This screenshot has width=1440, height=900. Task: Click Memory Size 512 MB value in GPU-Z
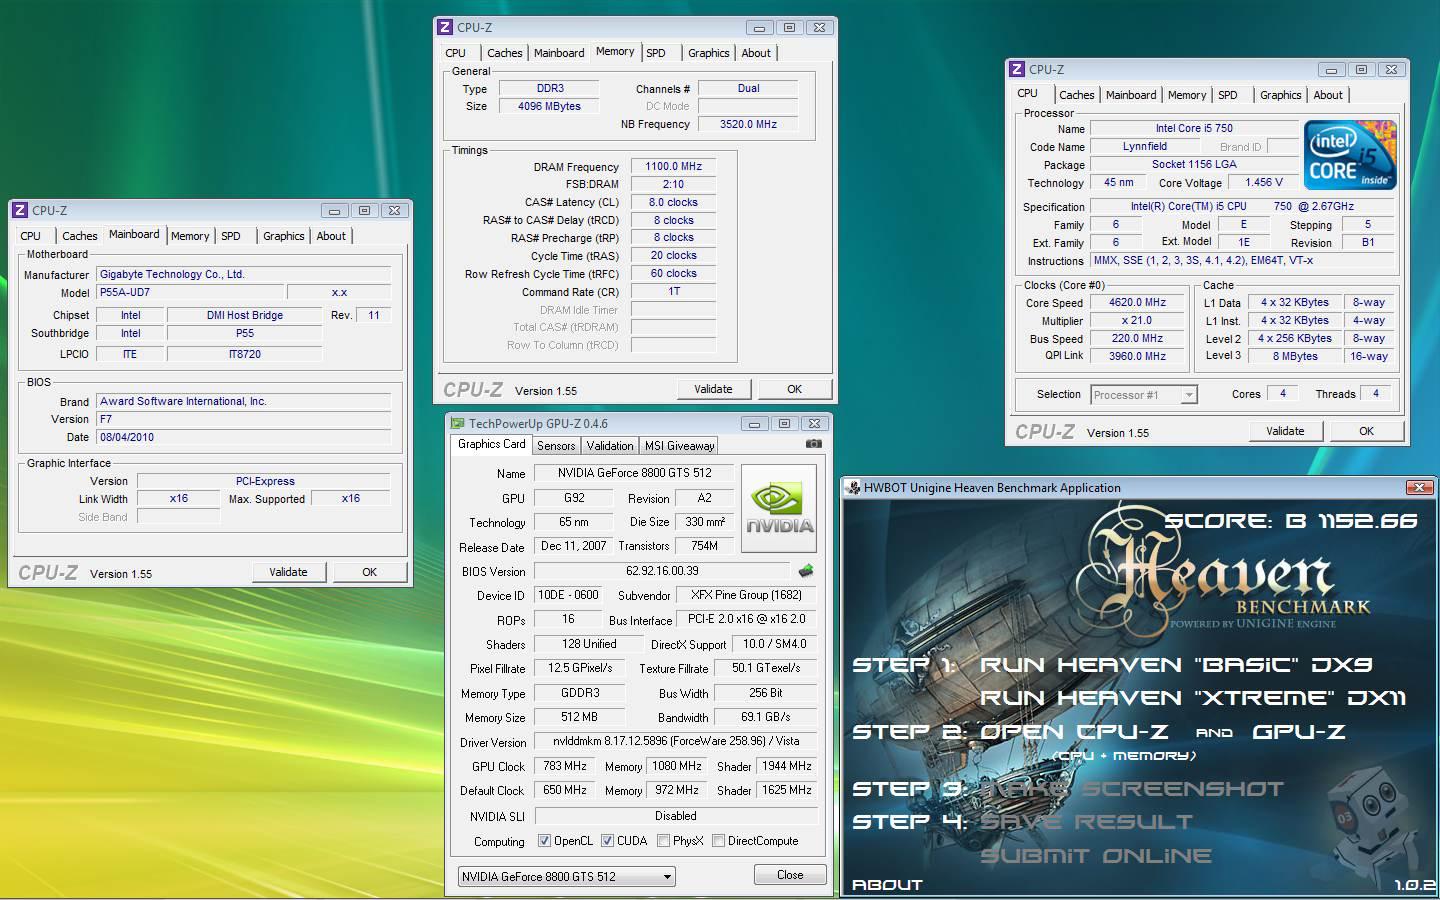[x=579, y=717]
